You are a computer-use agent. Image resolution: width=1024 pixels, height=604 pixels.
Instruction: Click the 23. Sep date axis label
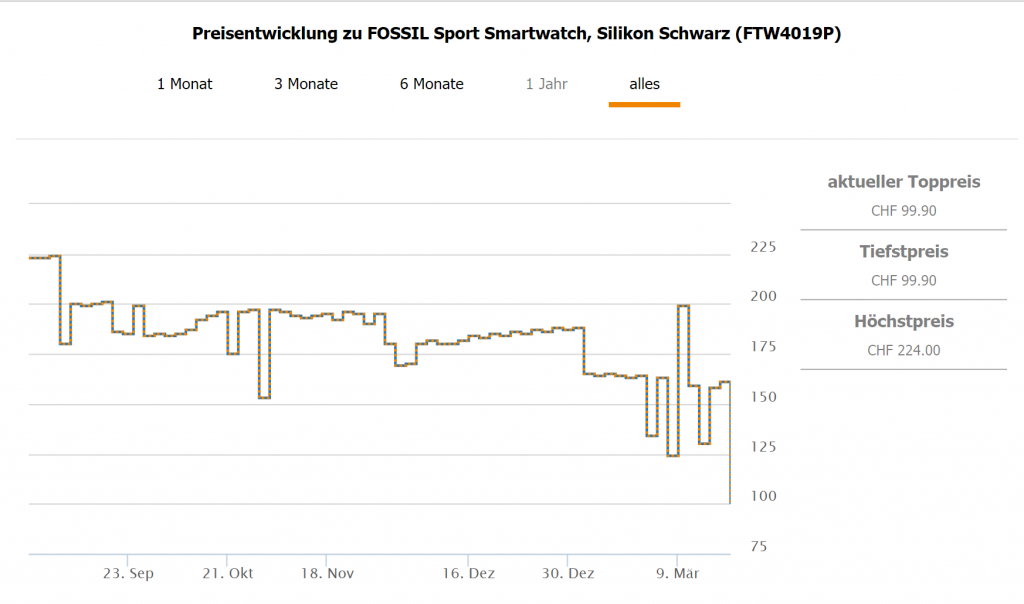129,574
